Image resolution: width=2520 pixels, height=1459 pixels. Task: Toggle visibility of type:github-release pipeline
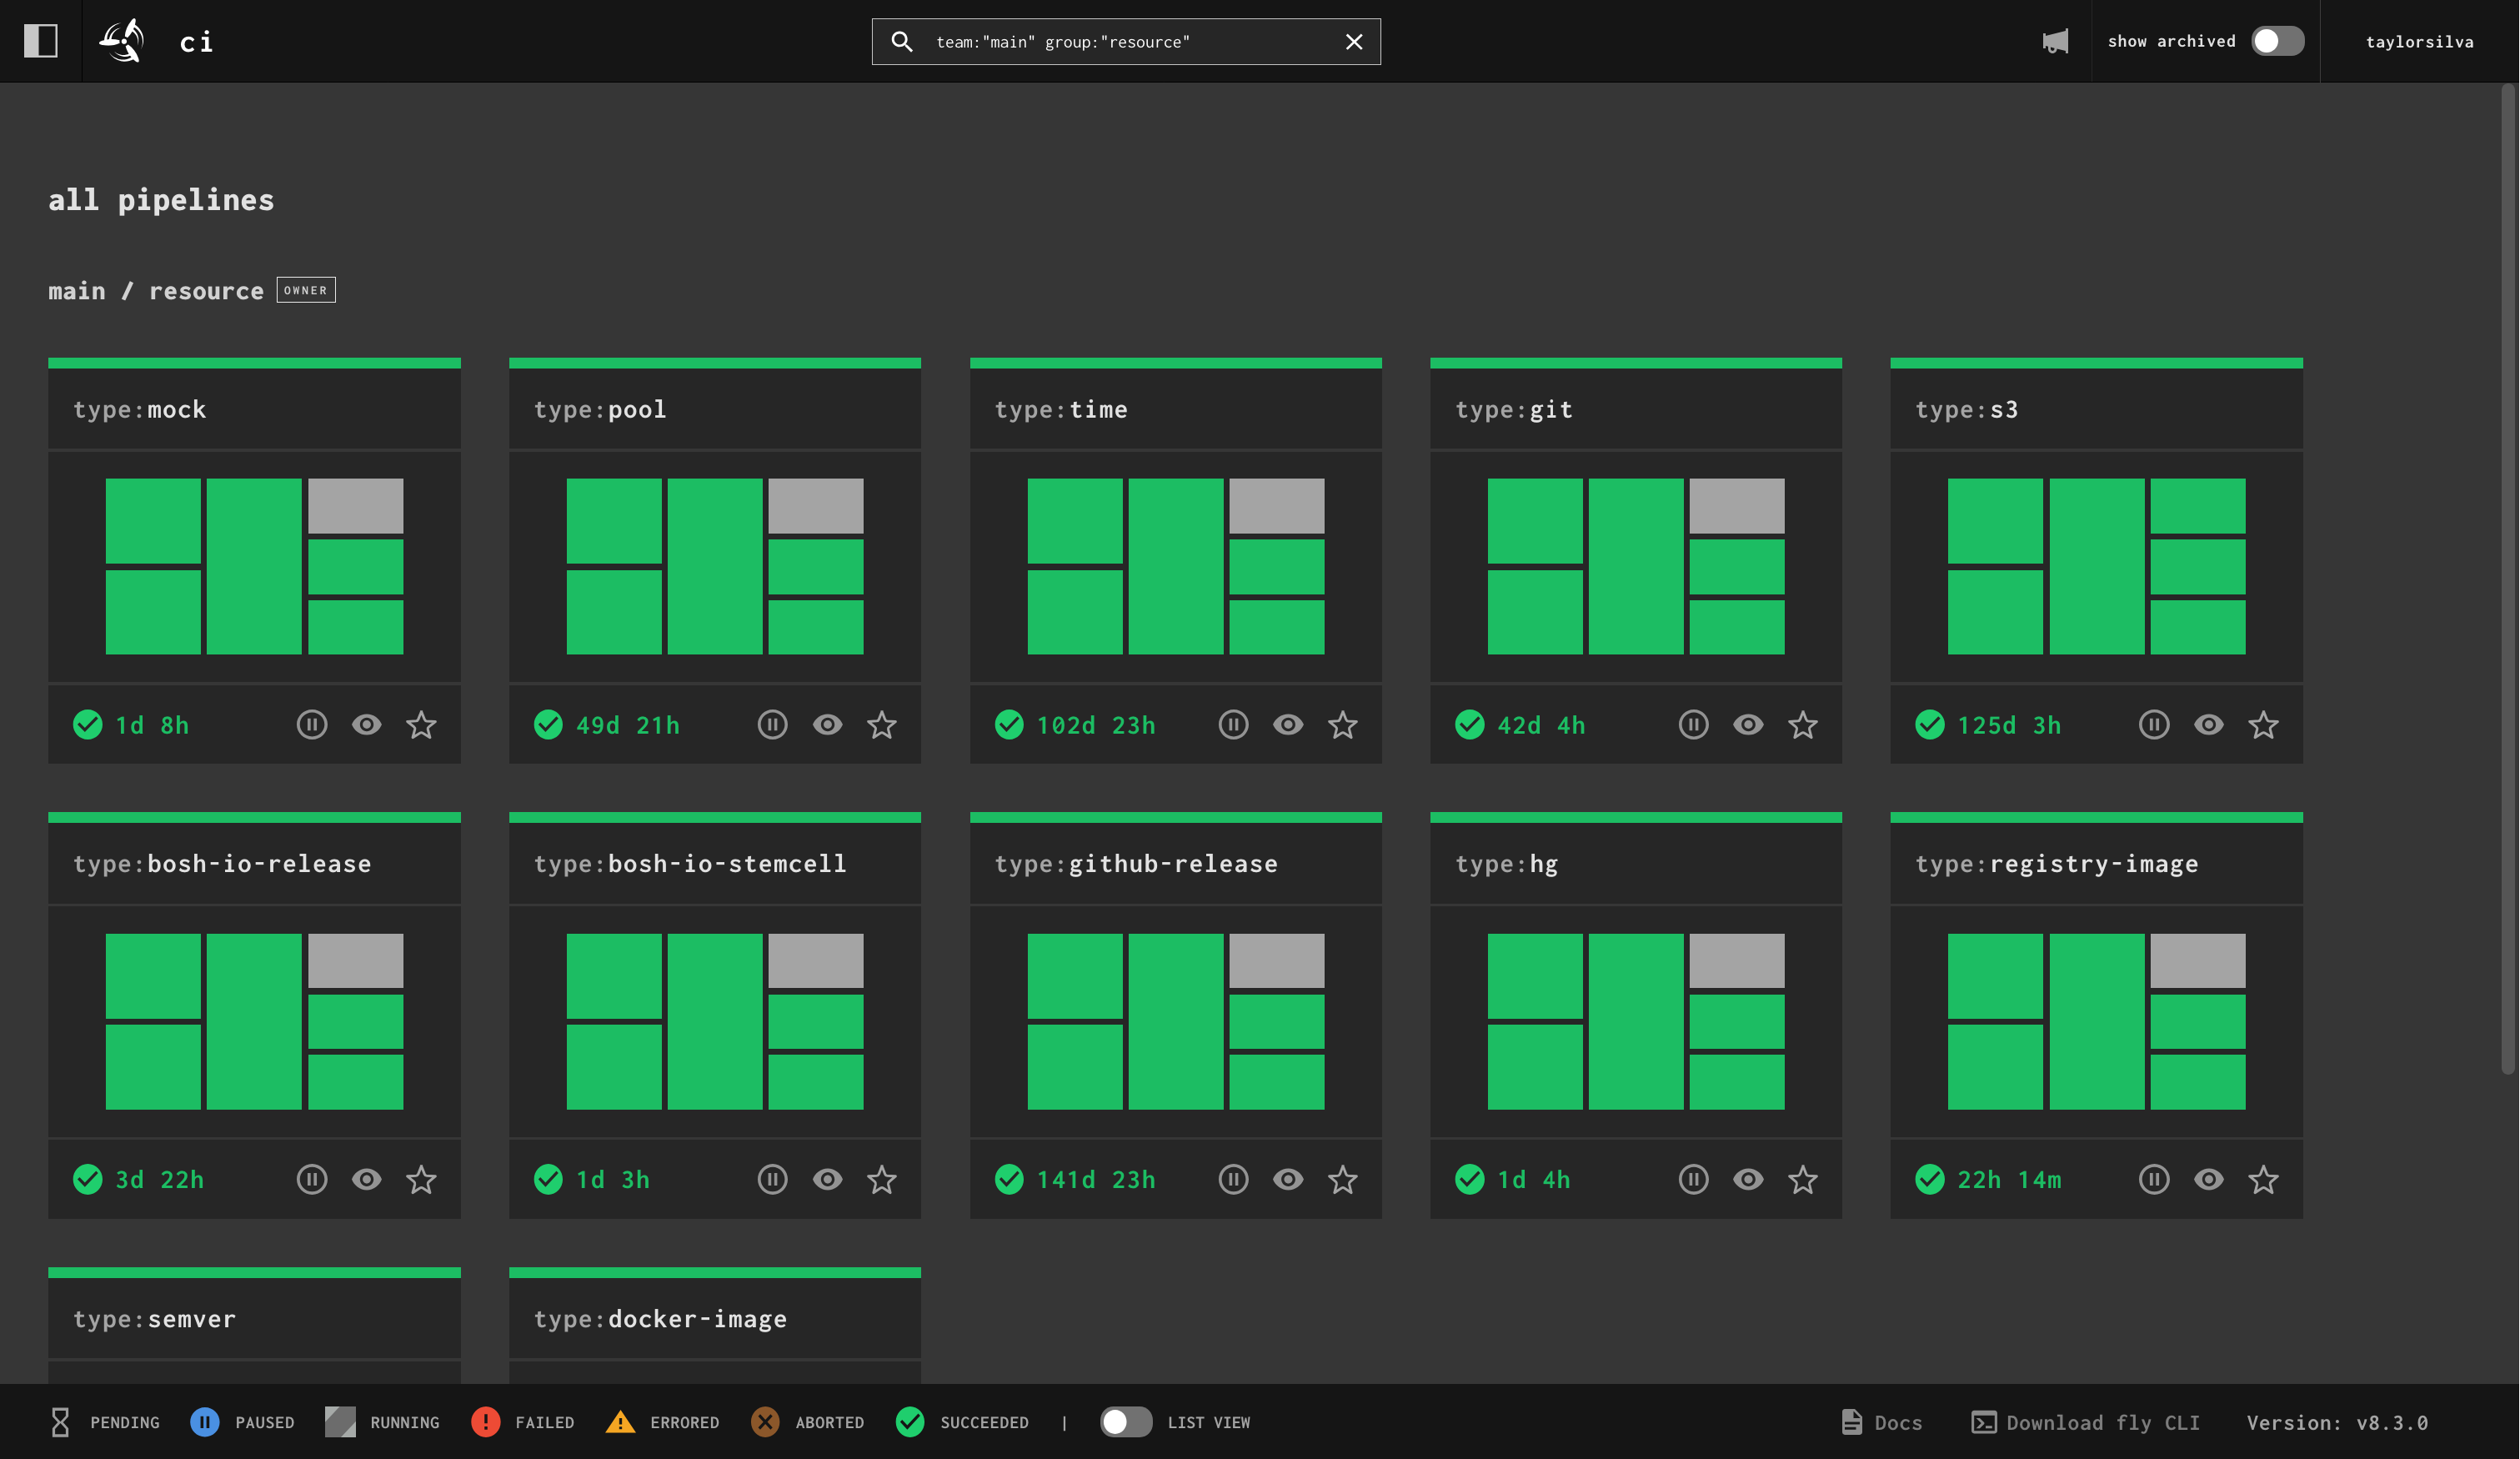tap(1288, 1179)
